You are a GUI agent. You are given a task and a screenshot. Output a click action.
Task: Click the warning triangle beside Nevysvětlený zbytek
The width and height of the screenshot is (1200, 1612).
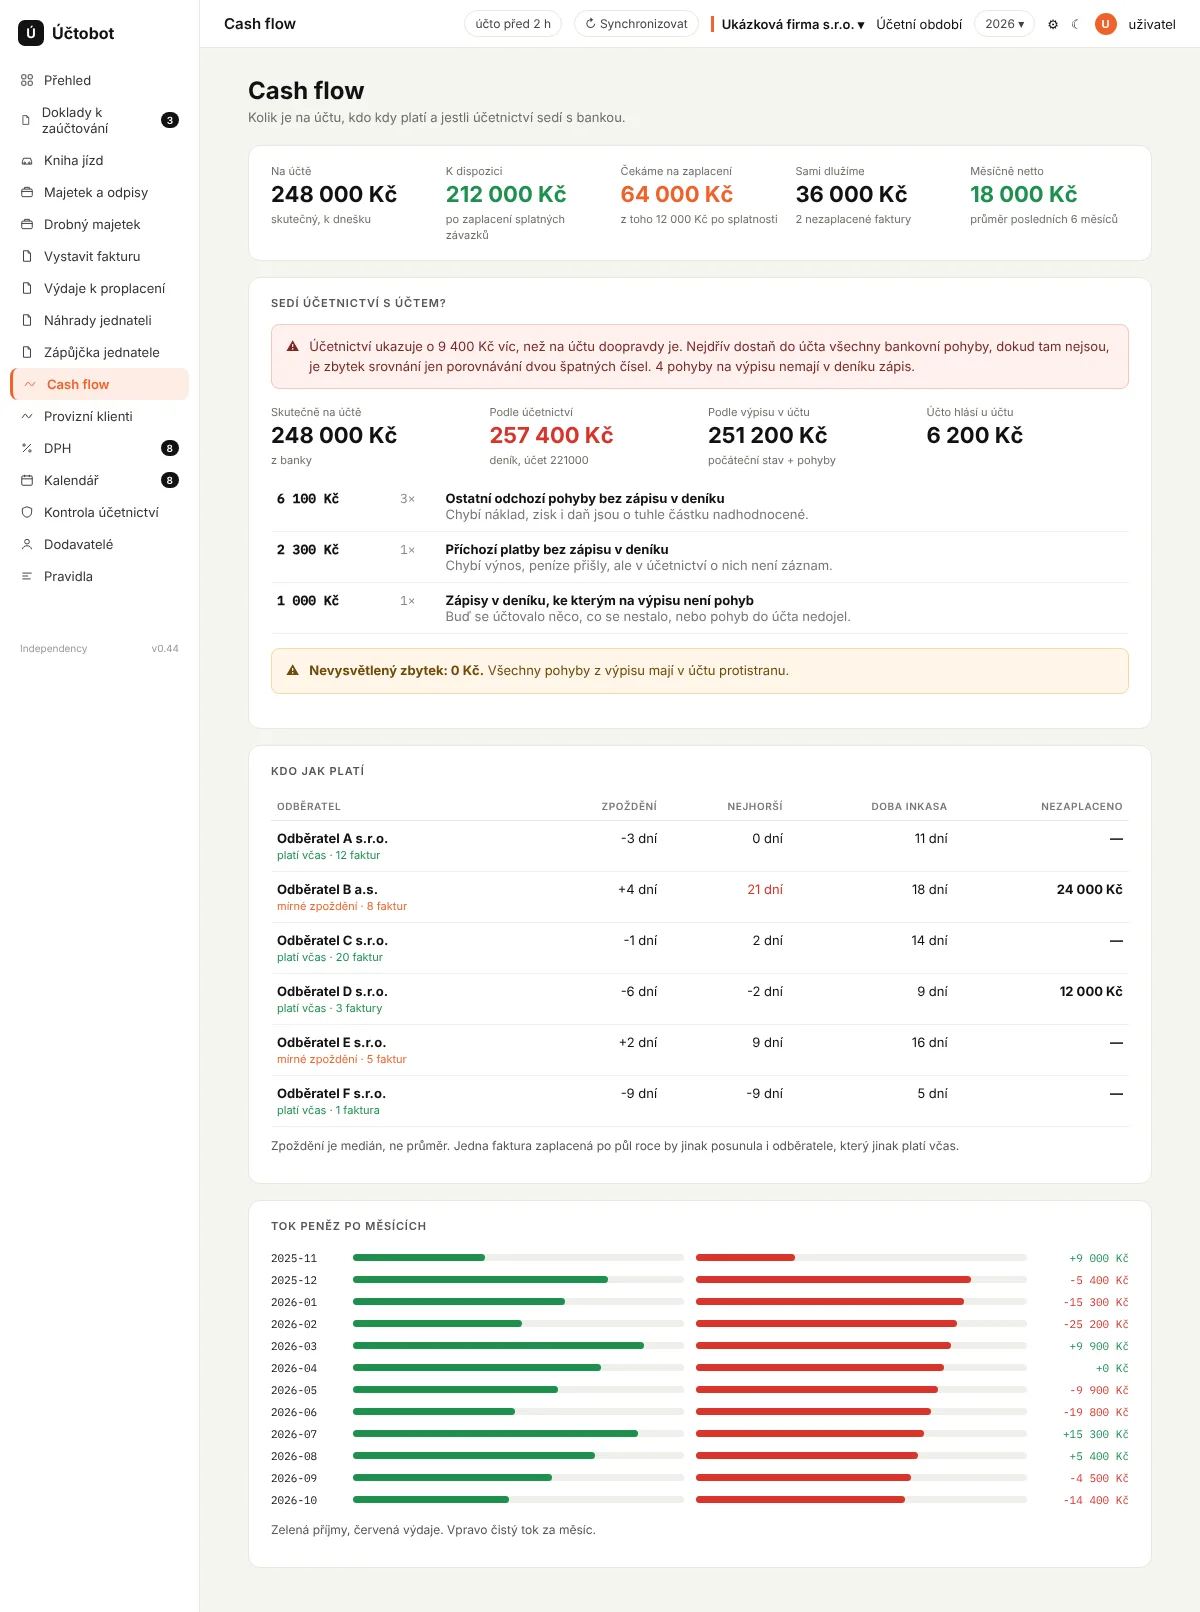tap(293, 670)
